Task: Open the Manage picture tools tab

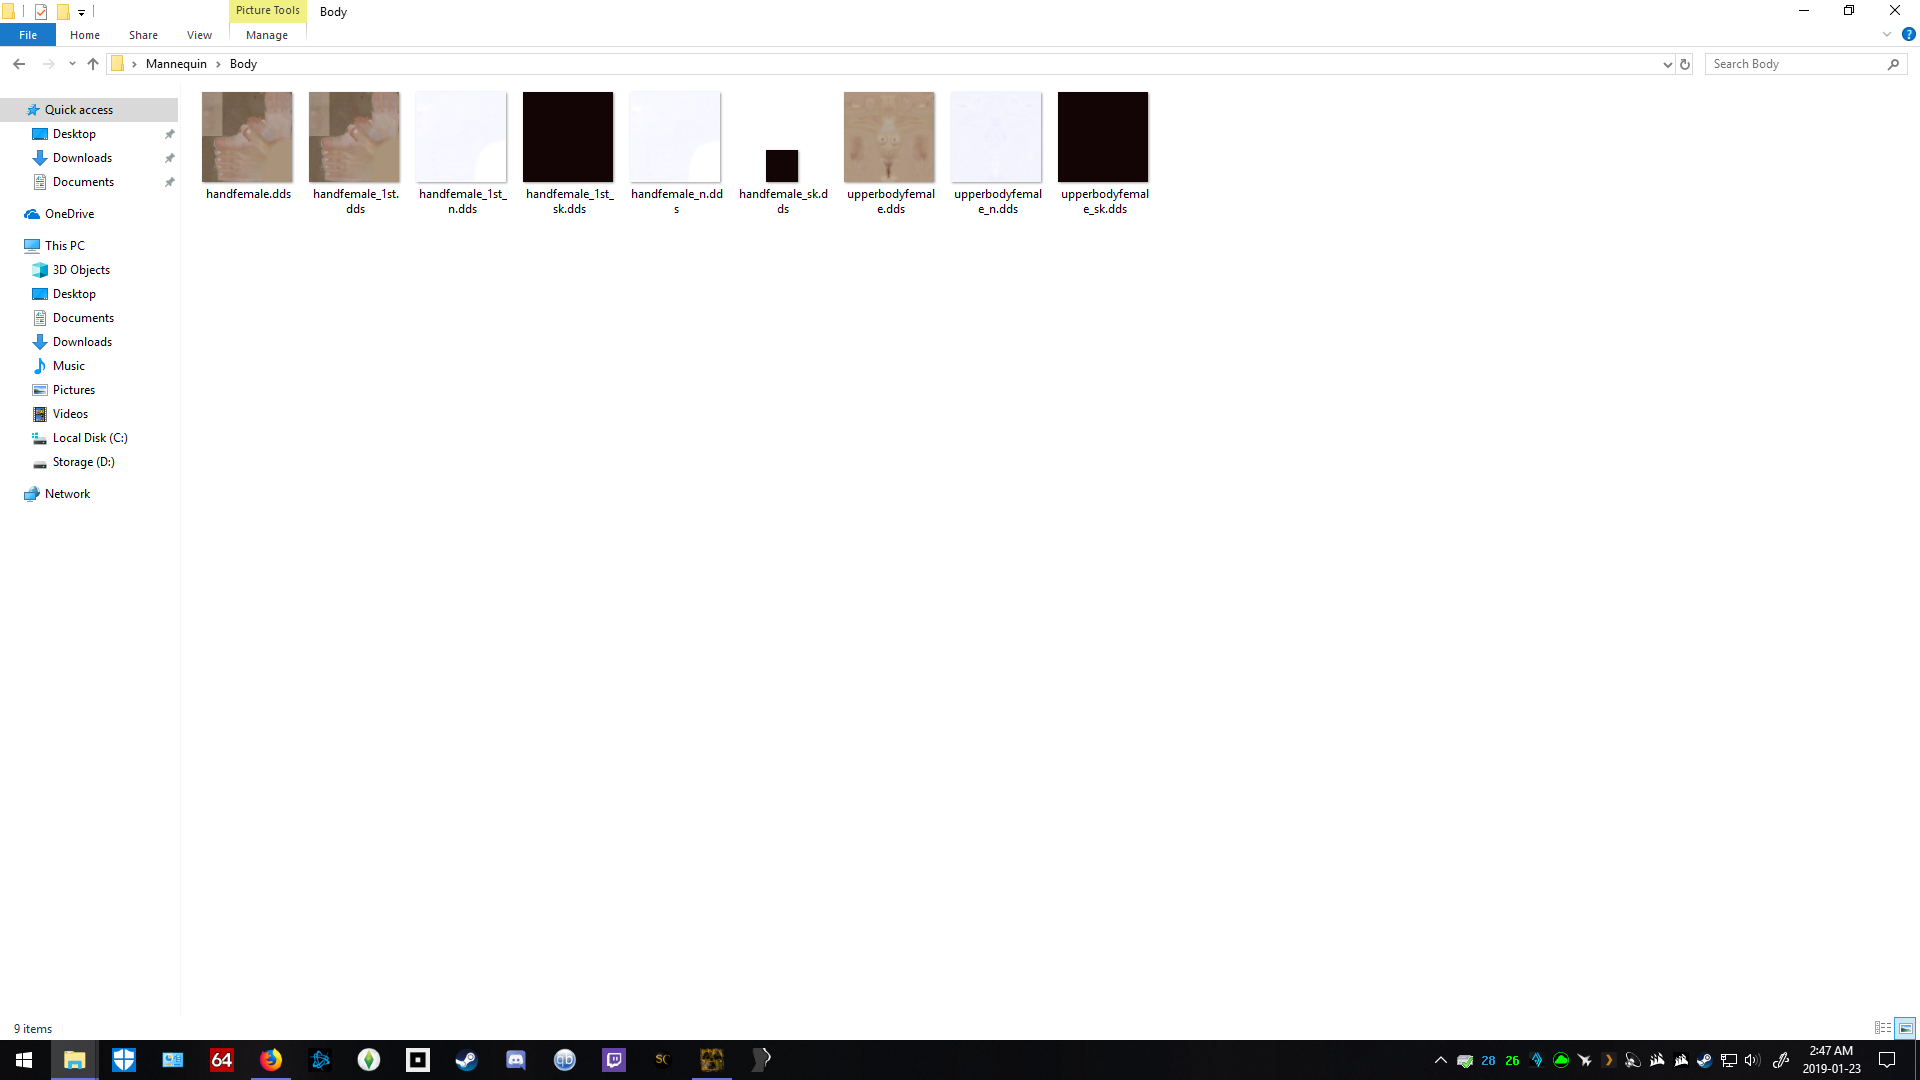Action: click(x=267, y=35)
